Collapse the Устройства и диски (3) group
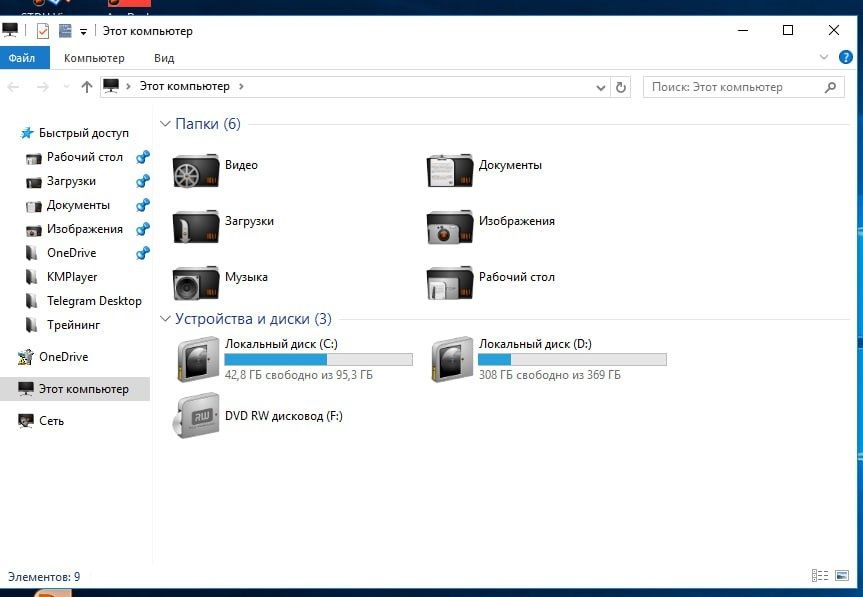The image size is (863, 597). click(x=165, y=319)
